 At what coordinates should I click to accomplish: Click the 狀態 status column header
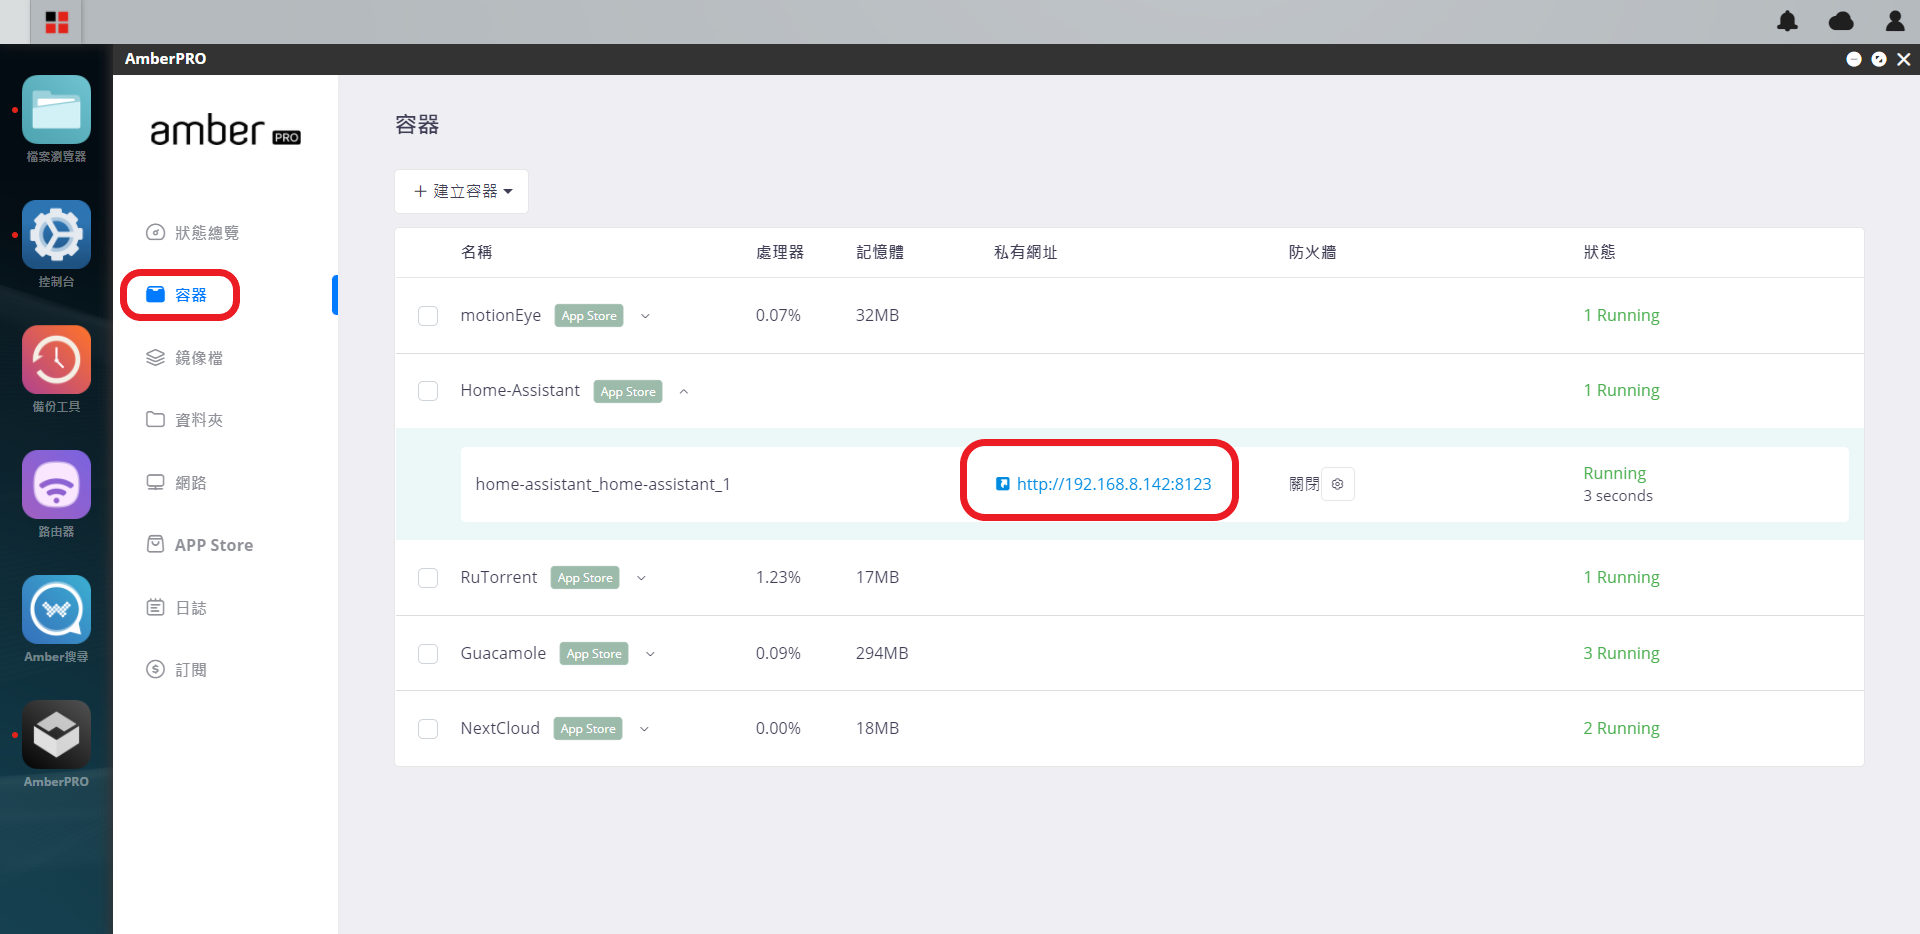pyautogui.click(x=1599, y=252)
